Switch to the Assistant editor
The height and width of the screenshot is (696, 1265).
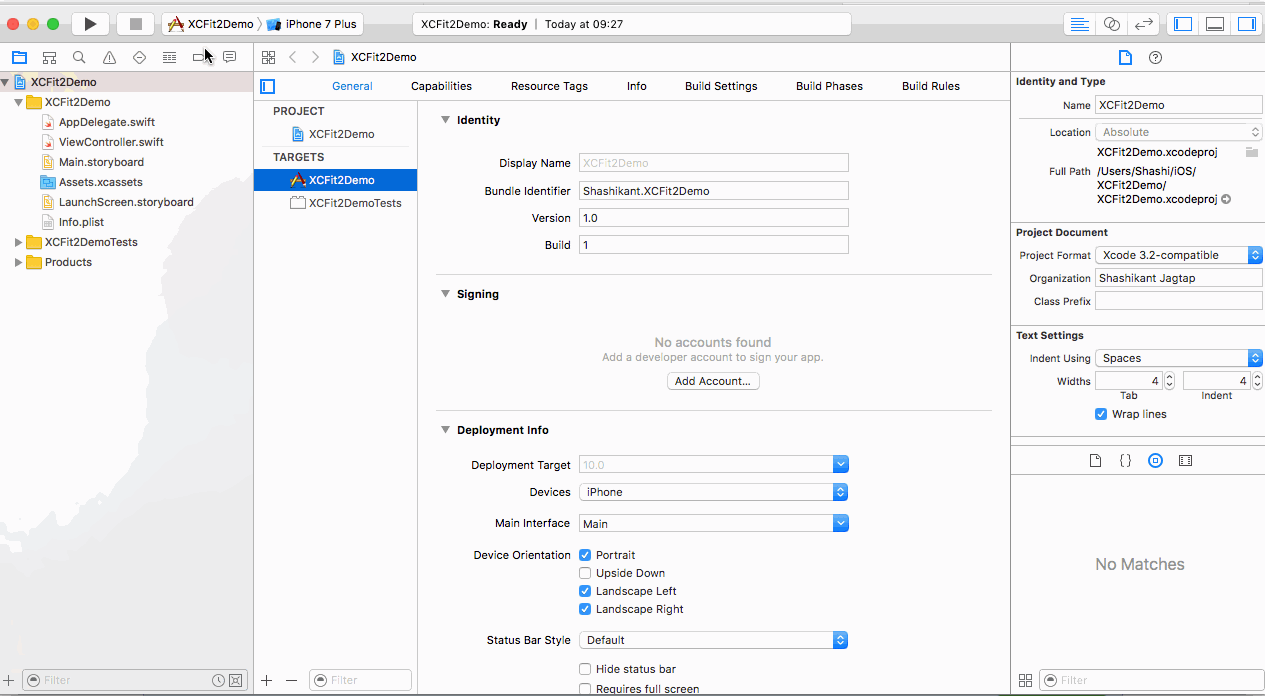(x=1111, y=24)
